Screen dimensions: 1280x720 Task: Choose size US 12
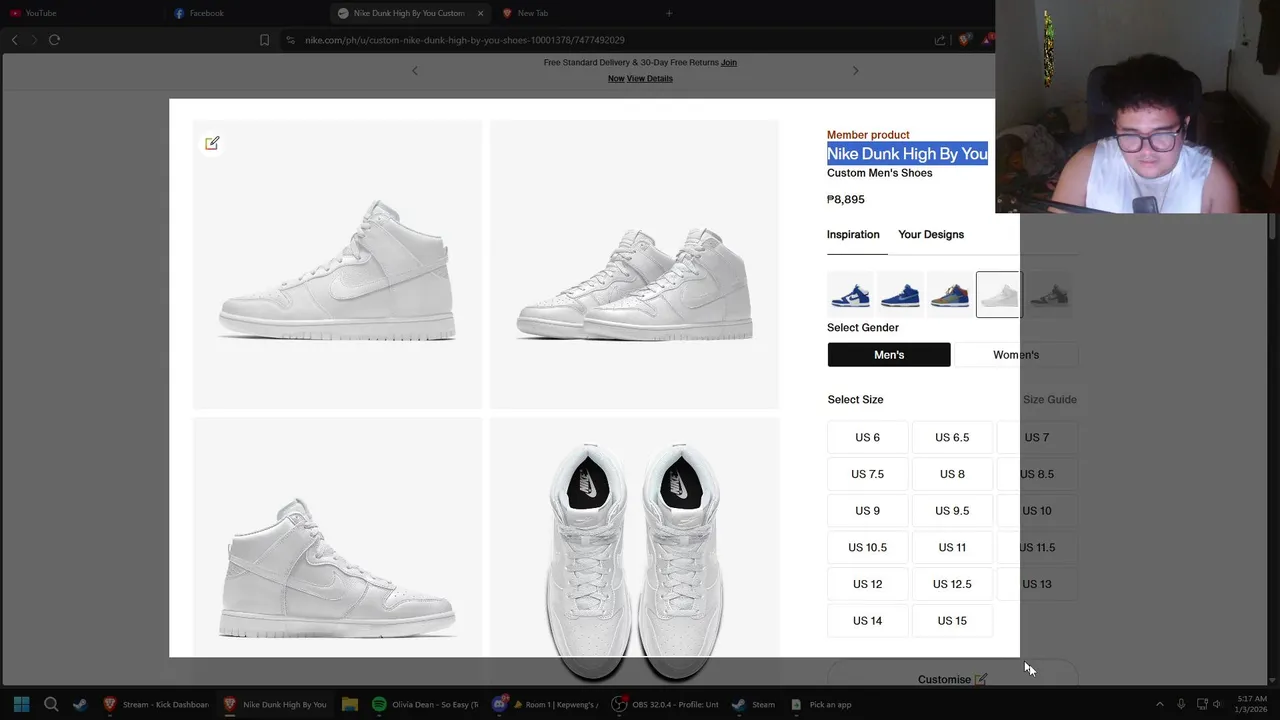pos(868,584)
